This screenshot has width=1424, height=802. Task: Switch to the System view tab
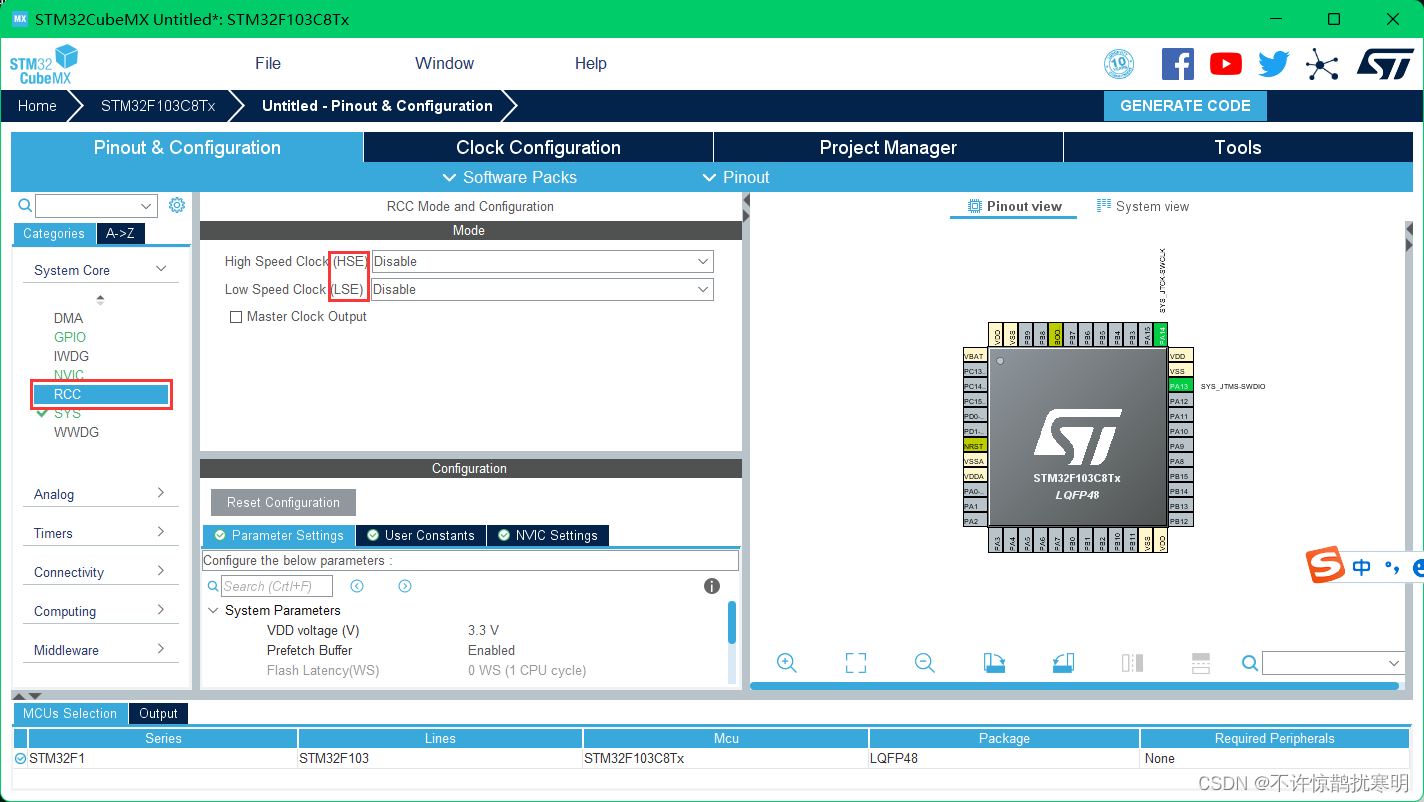tap(1142, 206)
